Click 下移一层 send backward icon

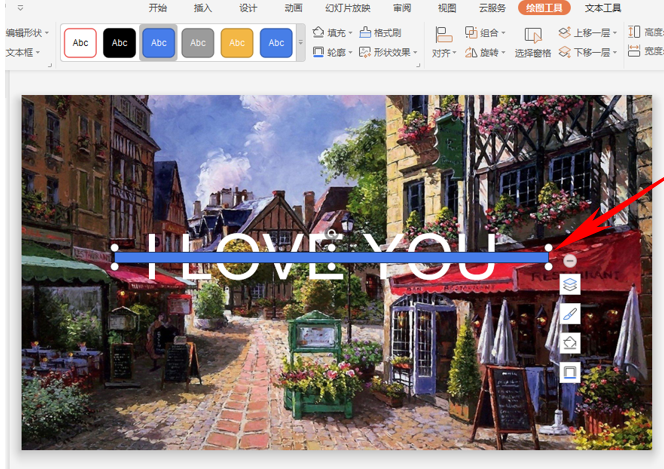[564, 52]
